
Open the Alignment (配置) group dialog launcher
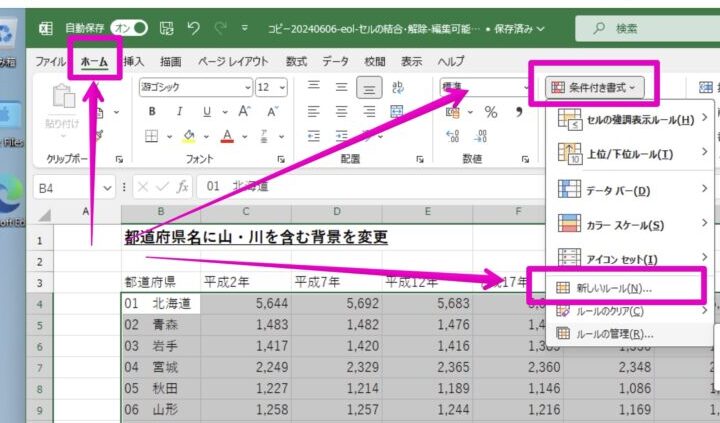click(x=420, y=159)
